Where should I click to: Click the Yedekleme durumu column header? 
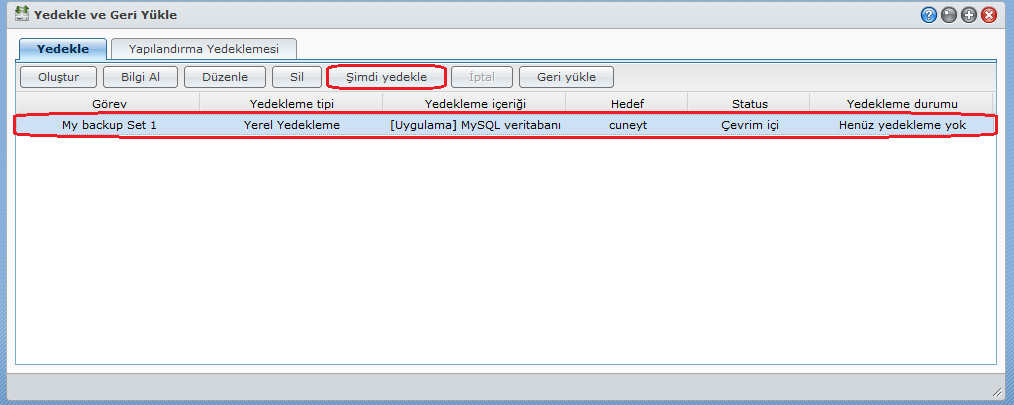901,103
